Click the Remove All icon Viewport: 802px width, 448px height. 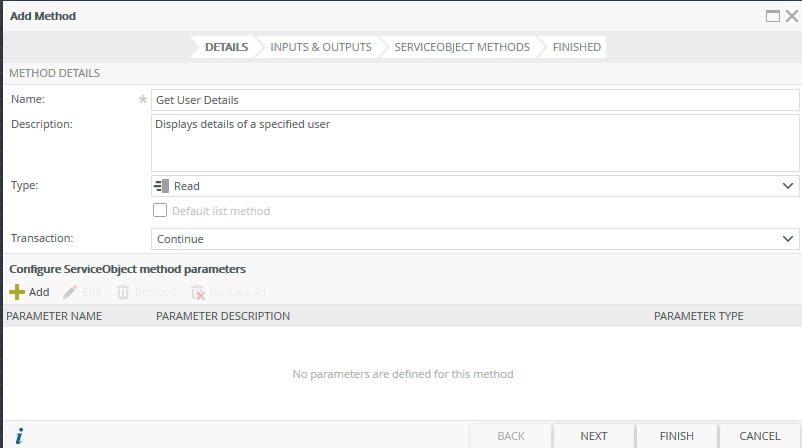click(x=198, y=292)
